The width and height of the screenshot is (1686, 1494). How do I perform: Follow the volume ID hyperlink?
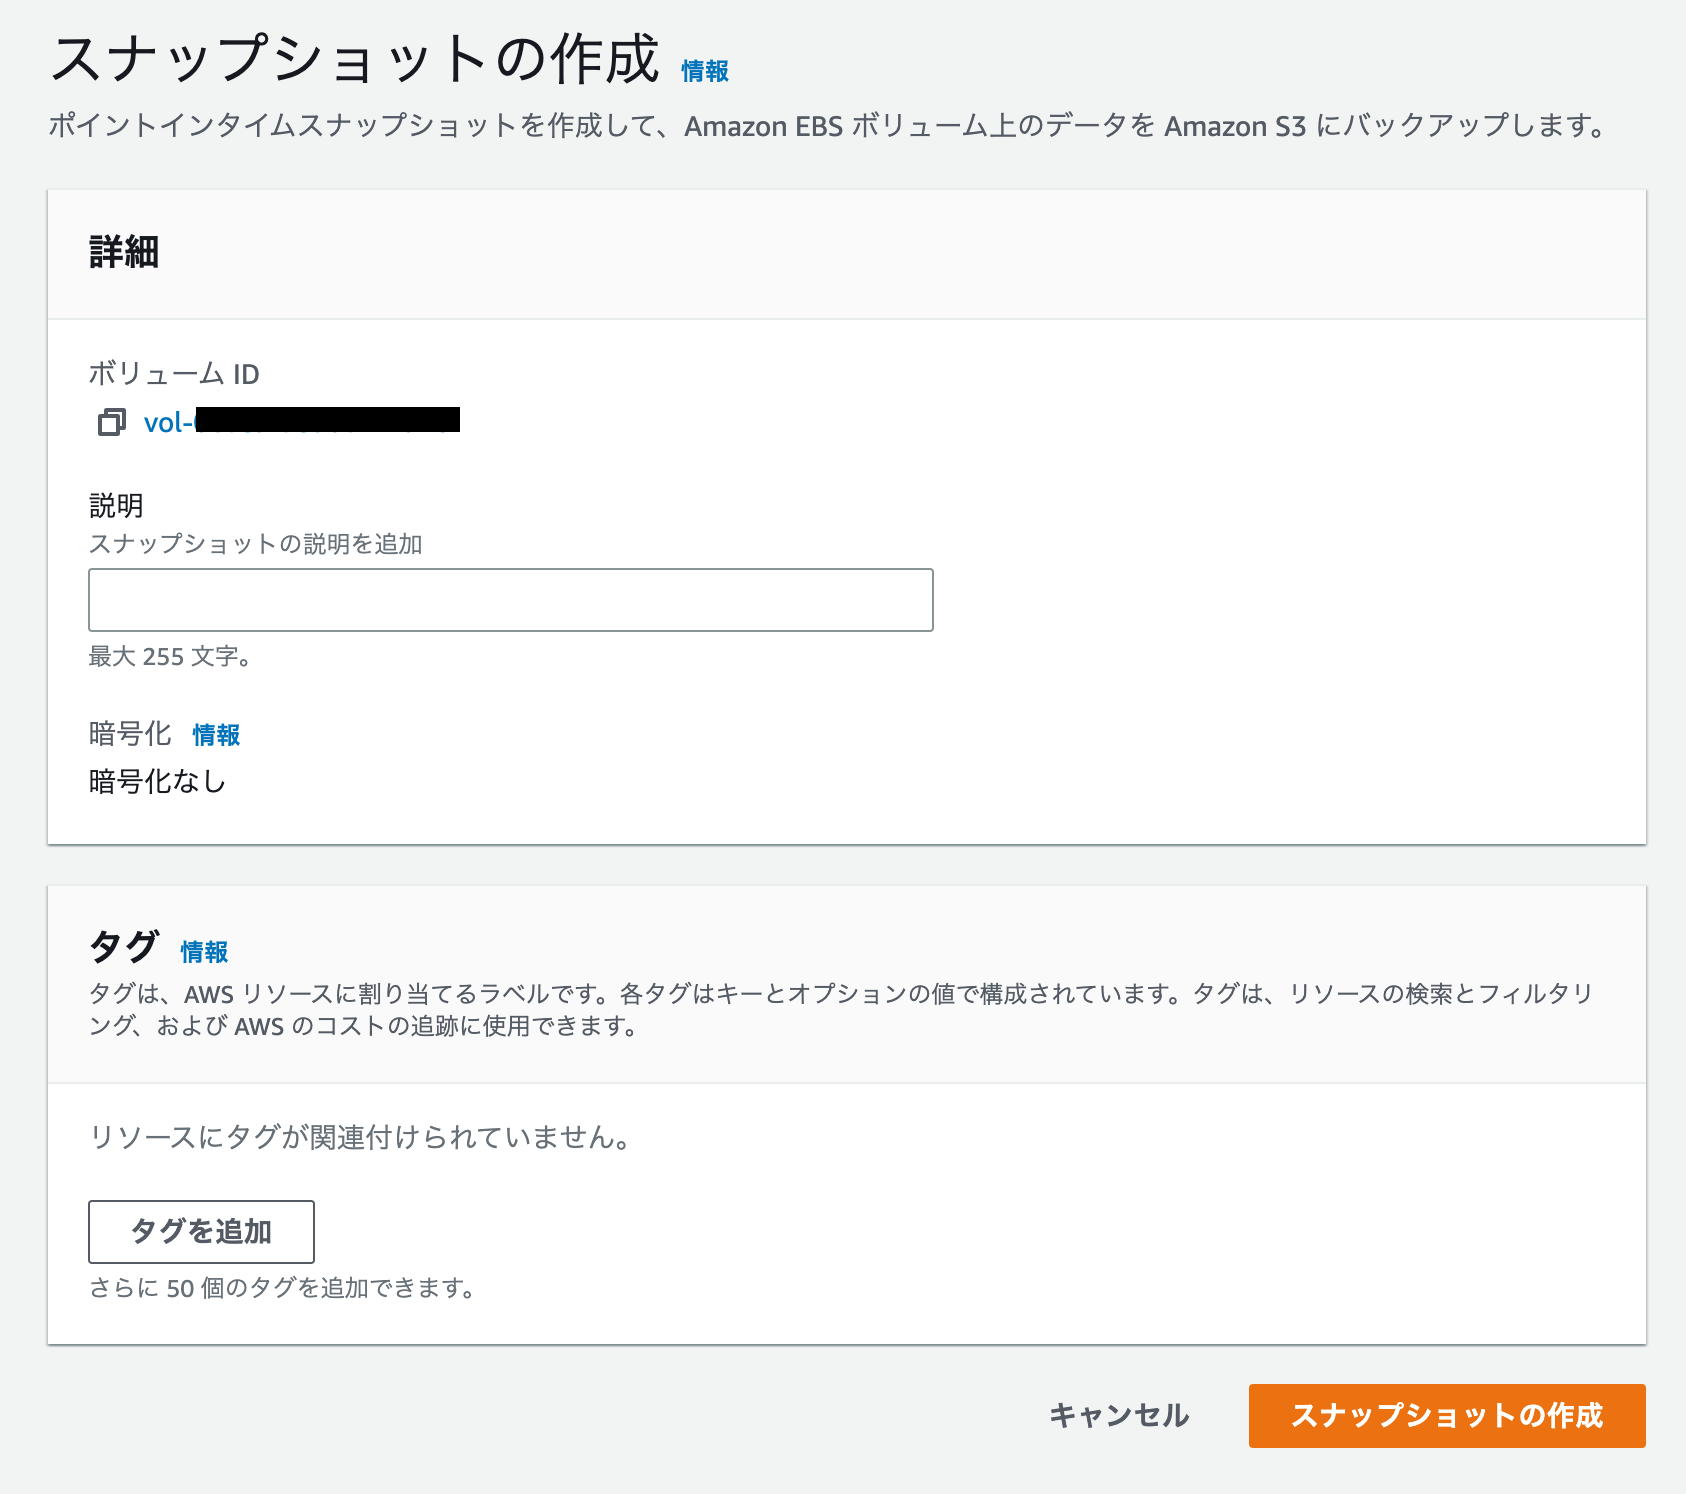pyautogui.click(x=300, y=421)
